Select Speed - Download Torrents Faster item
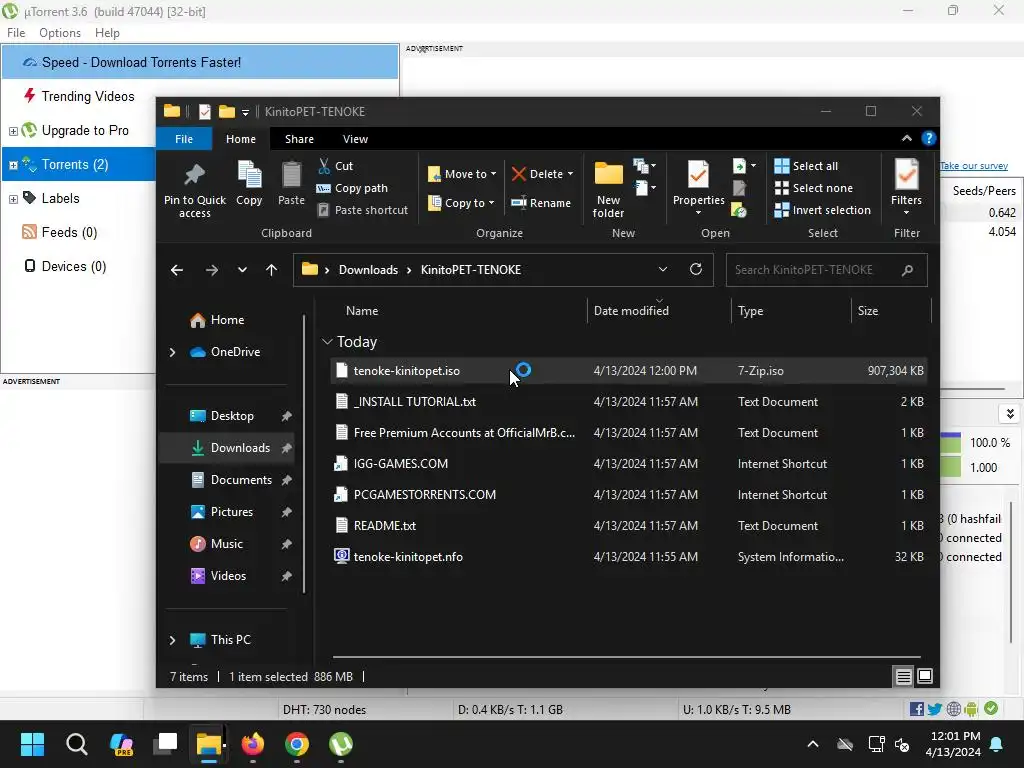This screenshot has width=1024, height=768. pos(200,62)
